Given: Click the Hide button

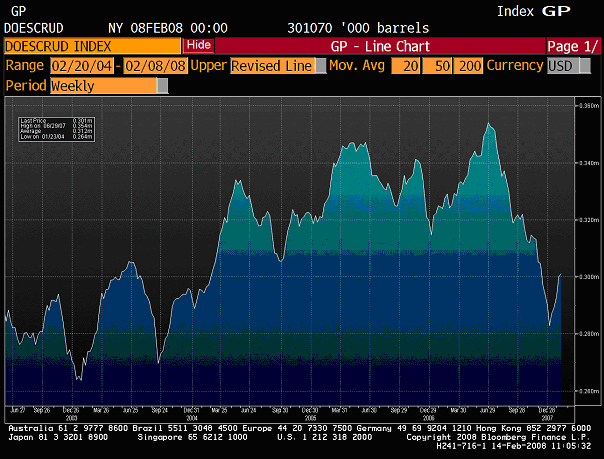Looking at the screenshot, I should (199, 46).
